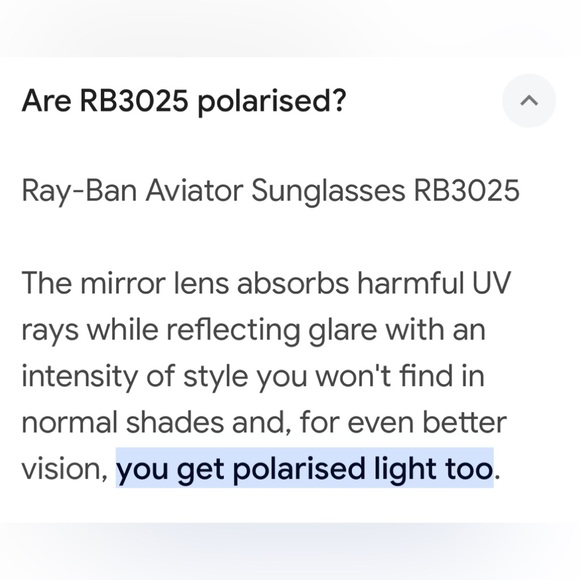Click 'The mirror lens absorbs harmful UV' line
Screen dimensions: 580x580
[x=266, y=283]
